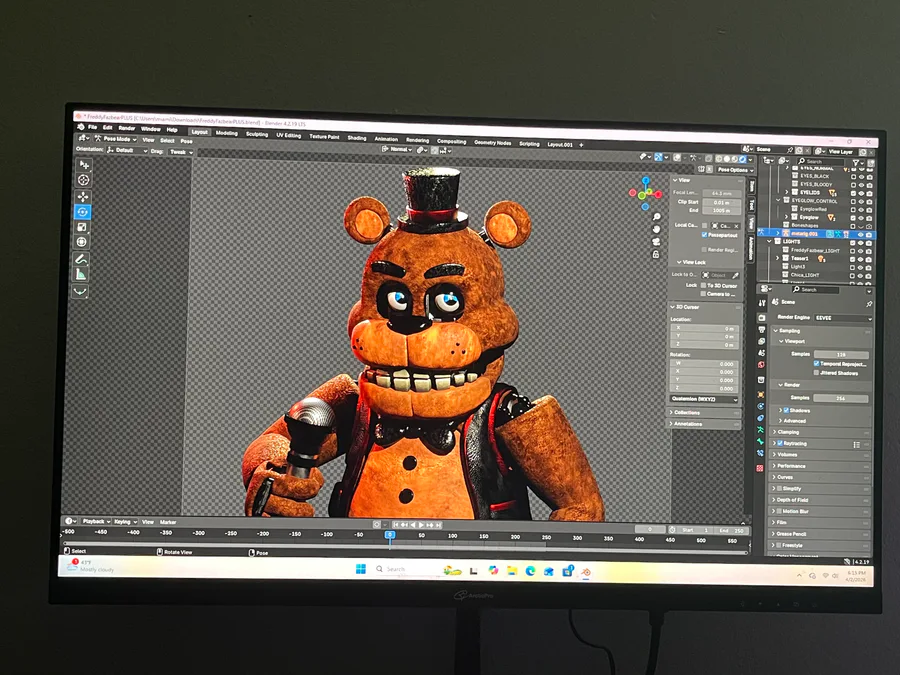Toggle the Shadows checkbox
The image size is (900, 675).
786,410
